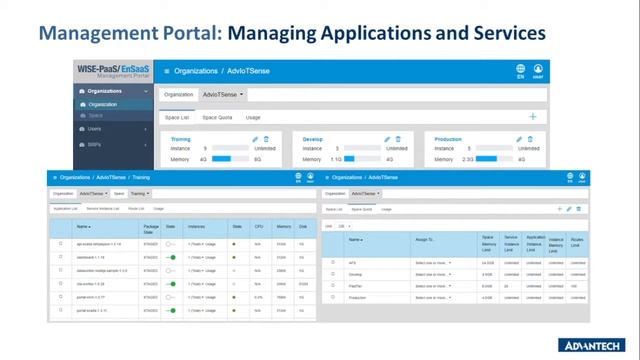Click user icon in Training window header

[x=310, y=178]
